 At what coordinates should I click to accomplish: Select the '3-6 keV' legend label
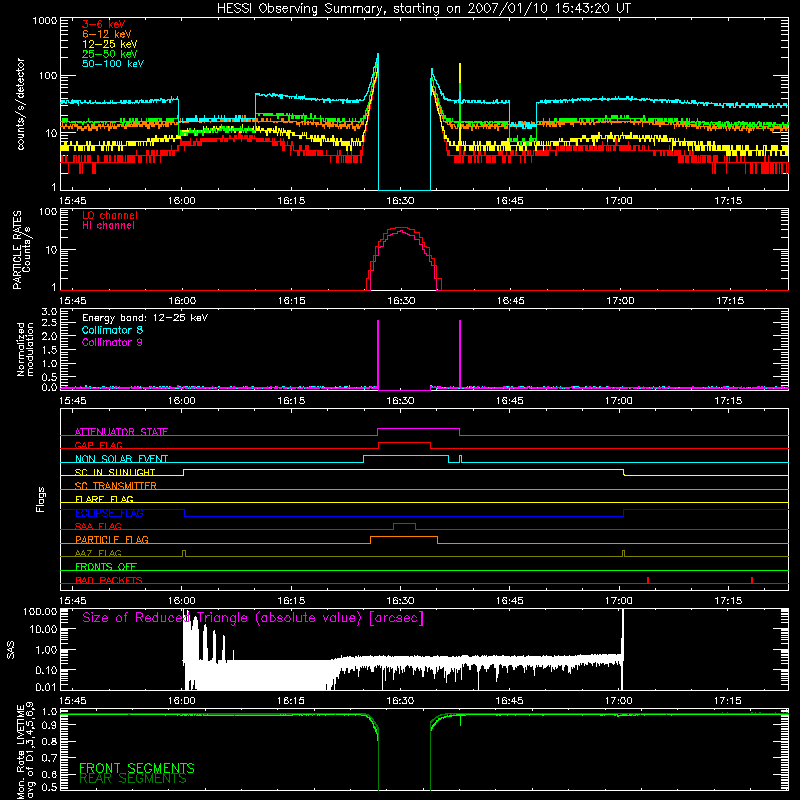pyautogui.click(x=103, y=24)
